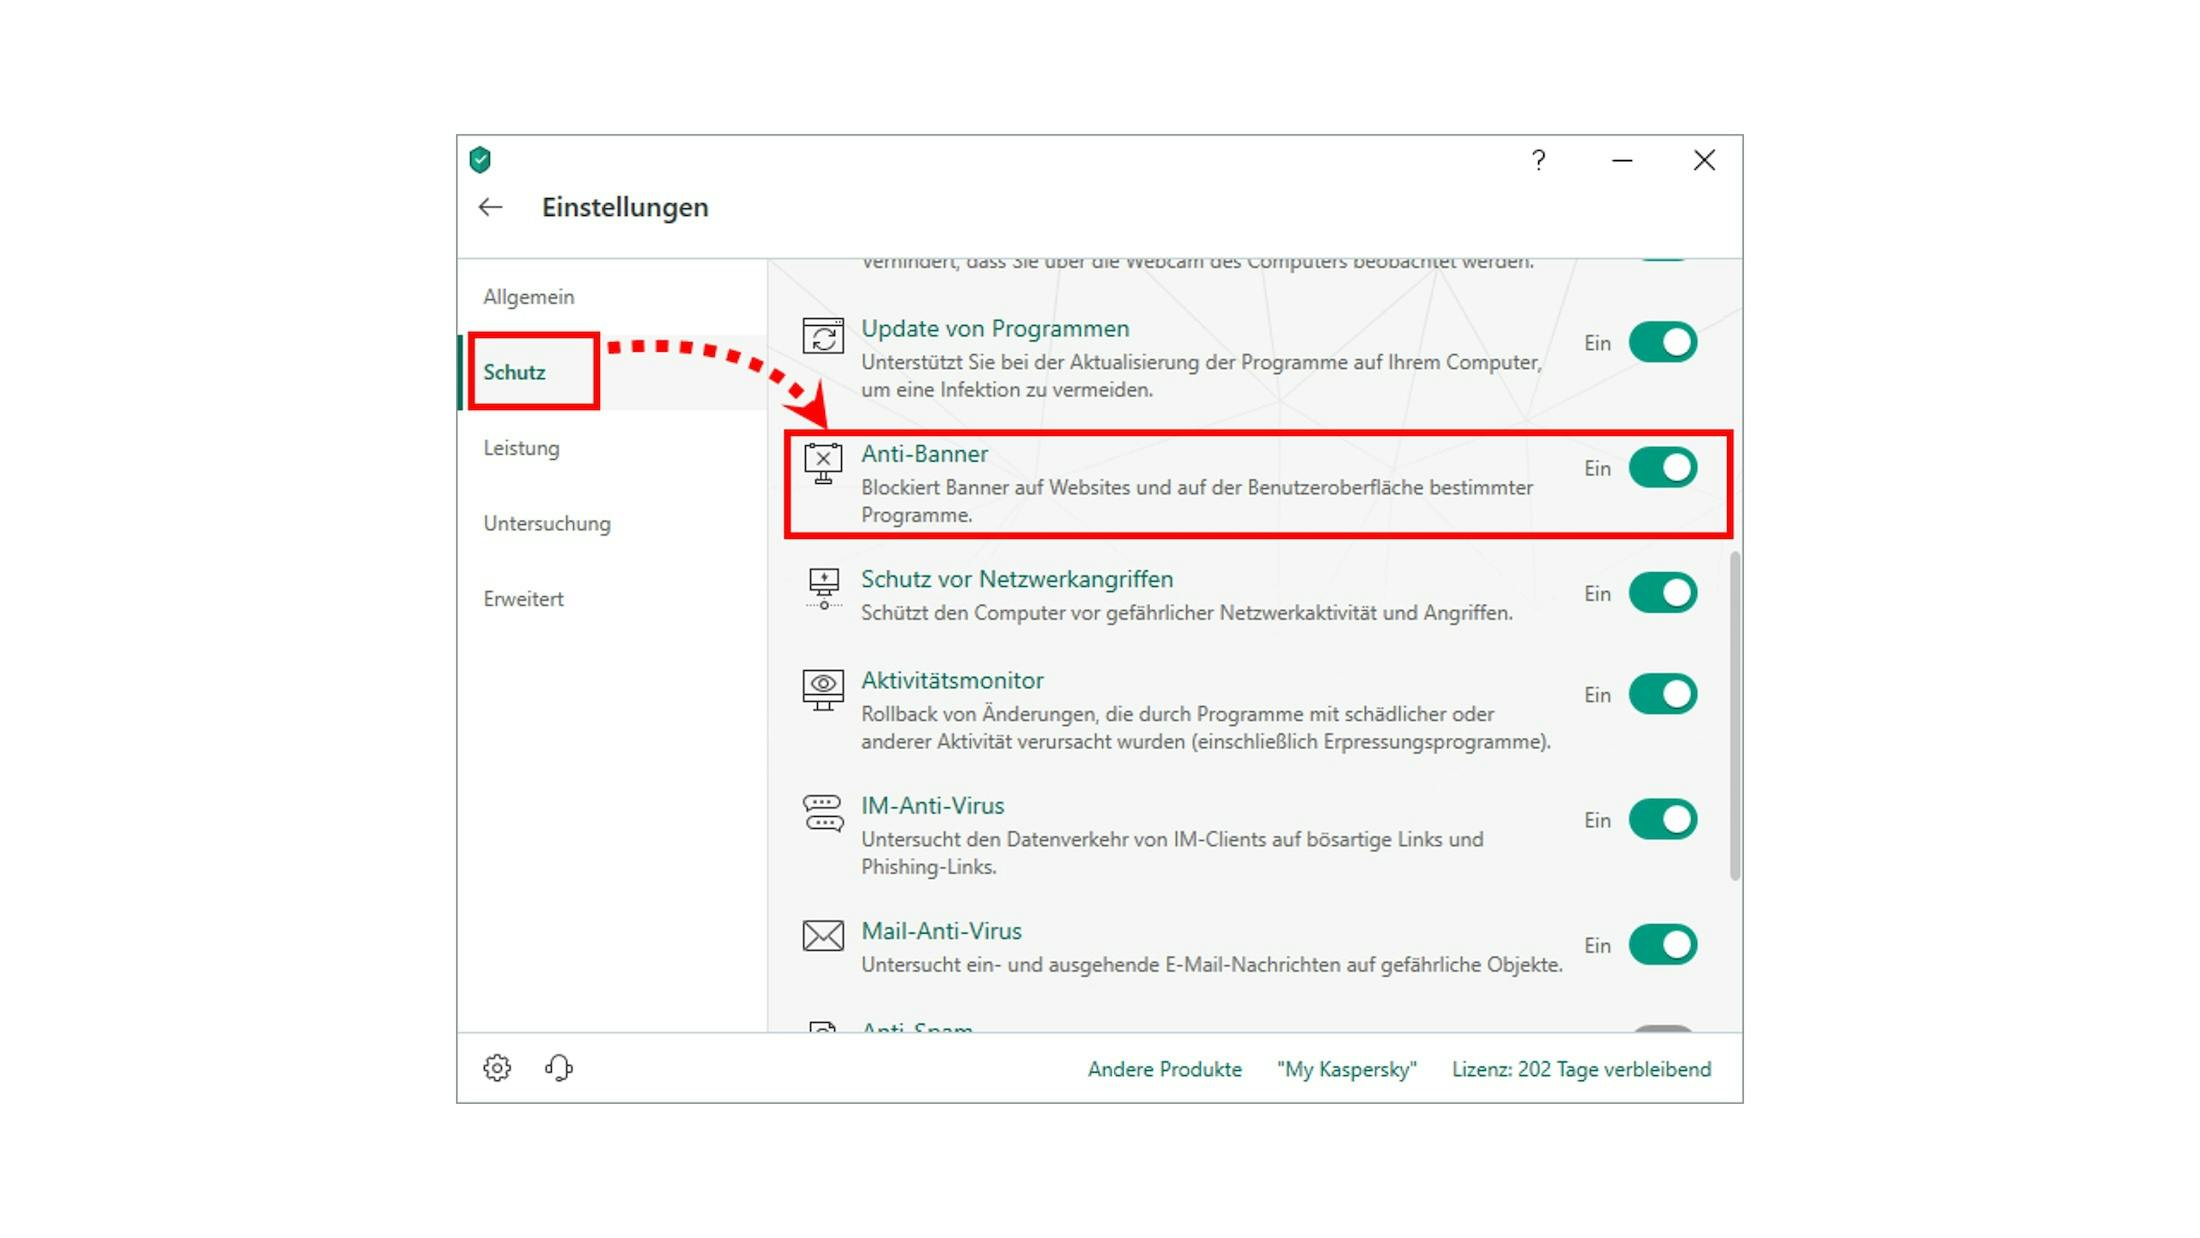Open help via the question mark icon
Screen dimensions: 2200x1238
click(1538, 160)
